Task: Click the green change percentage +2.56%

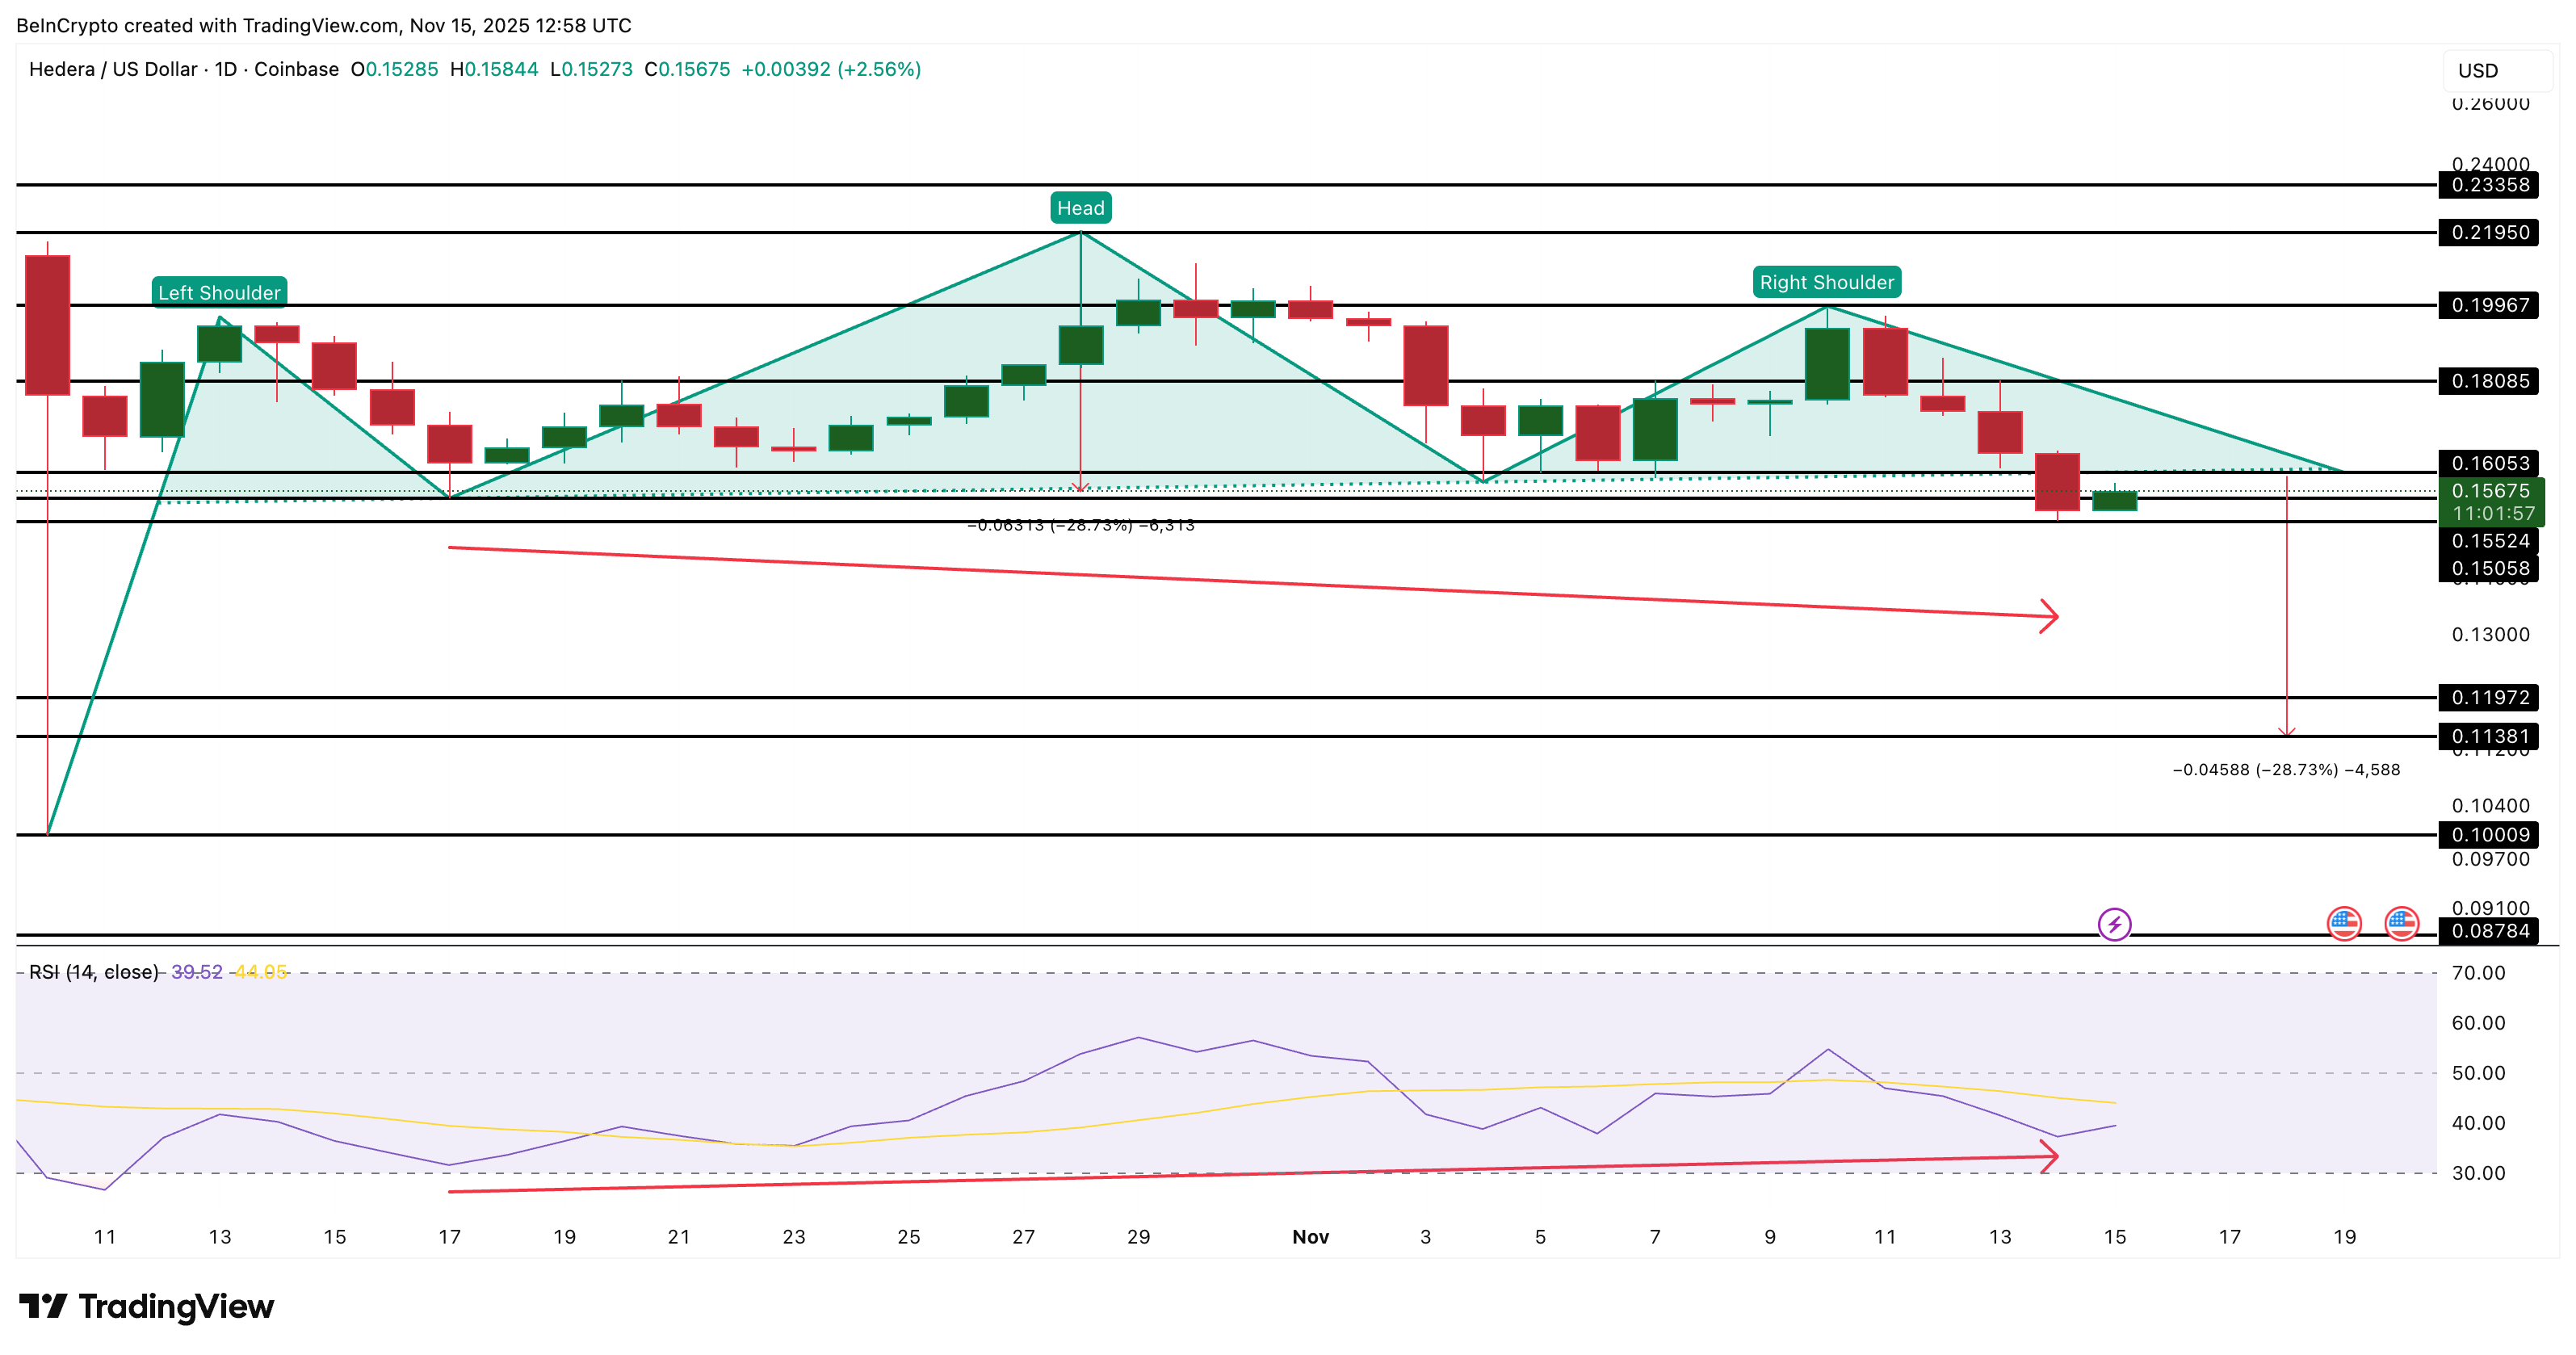Action: click(x=882, y=70)
